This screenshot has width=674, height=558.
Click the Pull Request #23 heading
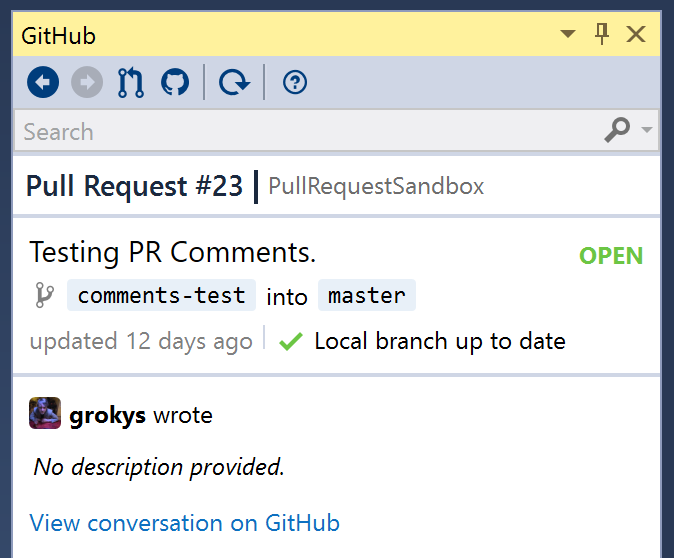pos(134,186)
